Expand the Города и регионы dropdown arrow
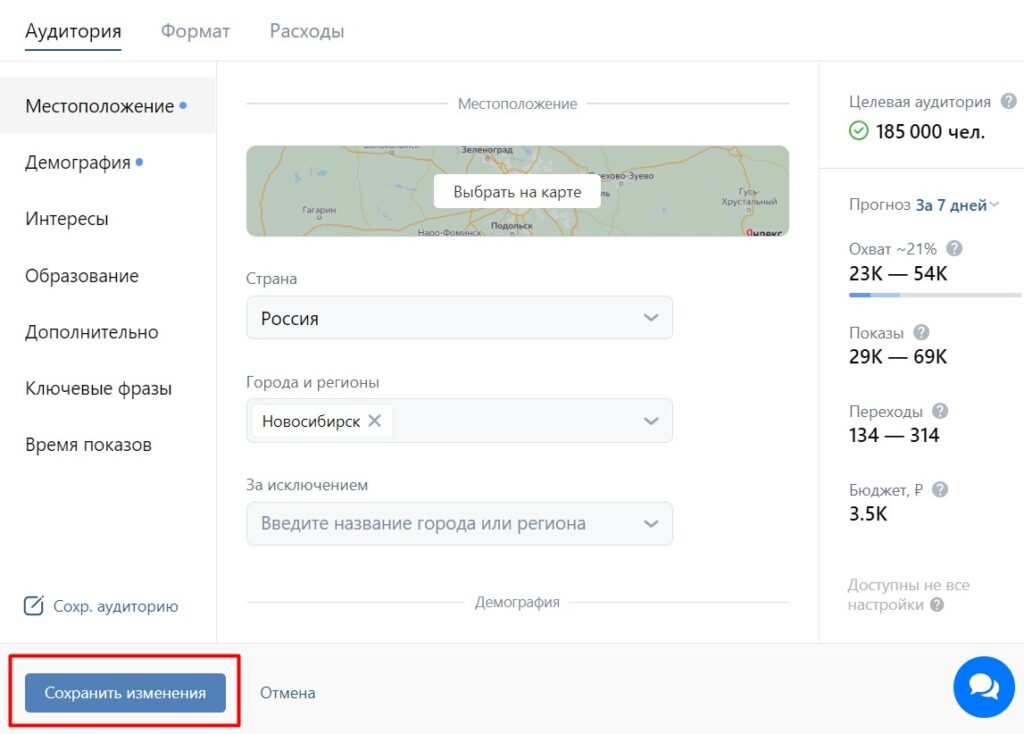This screenshot has height=734, width=1024. [651, 421]
